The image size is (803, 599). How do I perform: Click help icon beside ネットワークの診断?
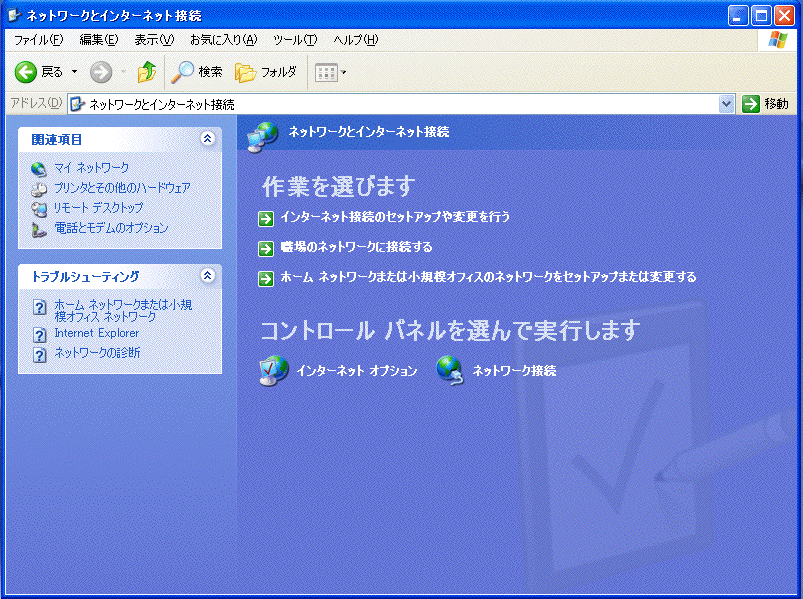click(x=39, y=354)
